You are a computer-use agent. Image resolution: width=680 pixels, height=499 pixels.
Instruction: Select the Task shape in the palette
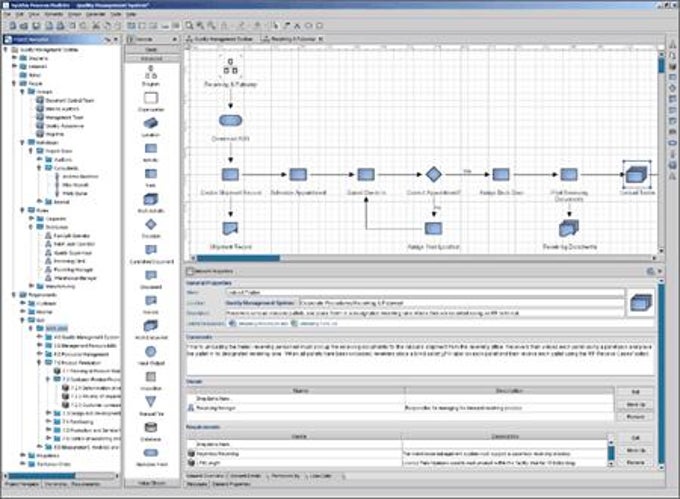[150, 174]
